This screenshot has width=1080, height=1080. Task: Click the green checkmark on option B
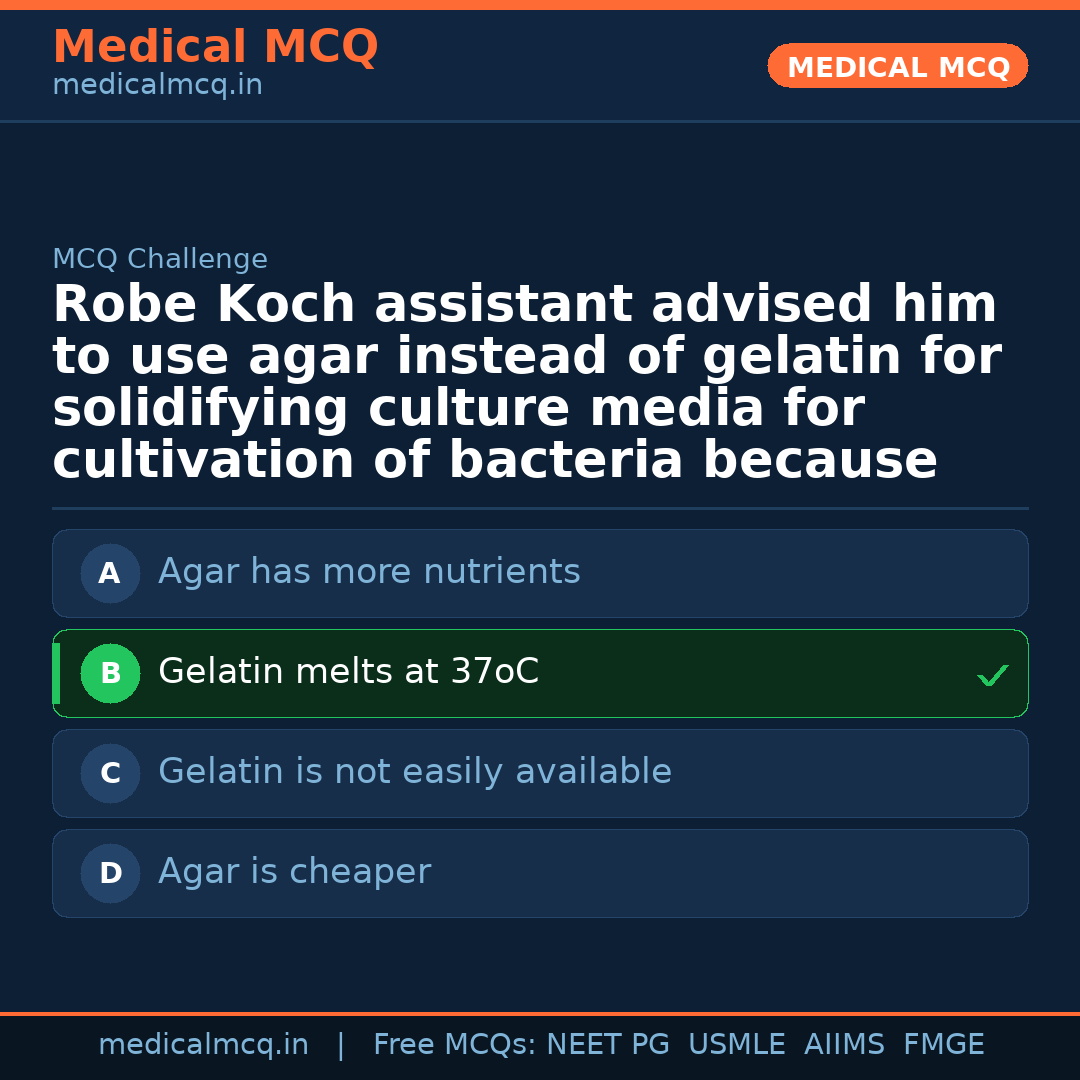[992, 676]
